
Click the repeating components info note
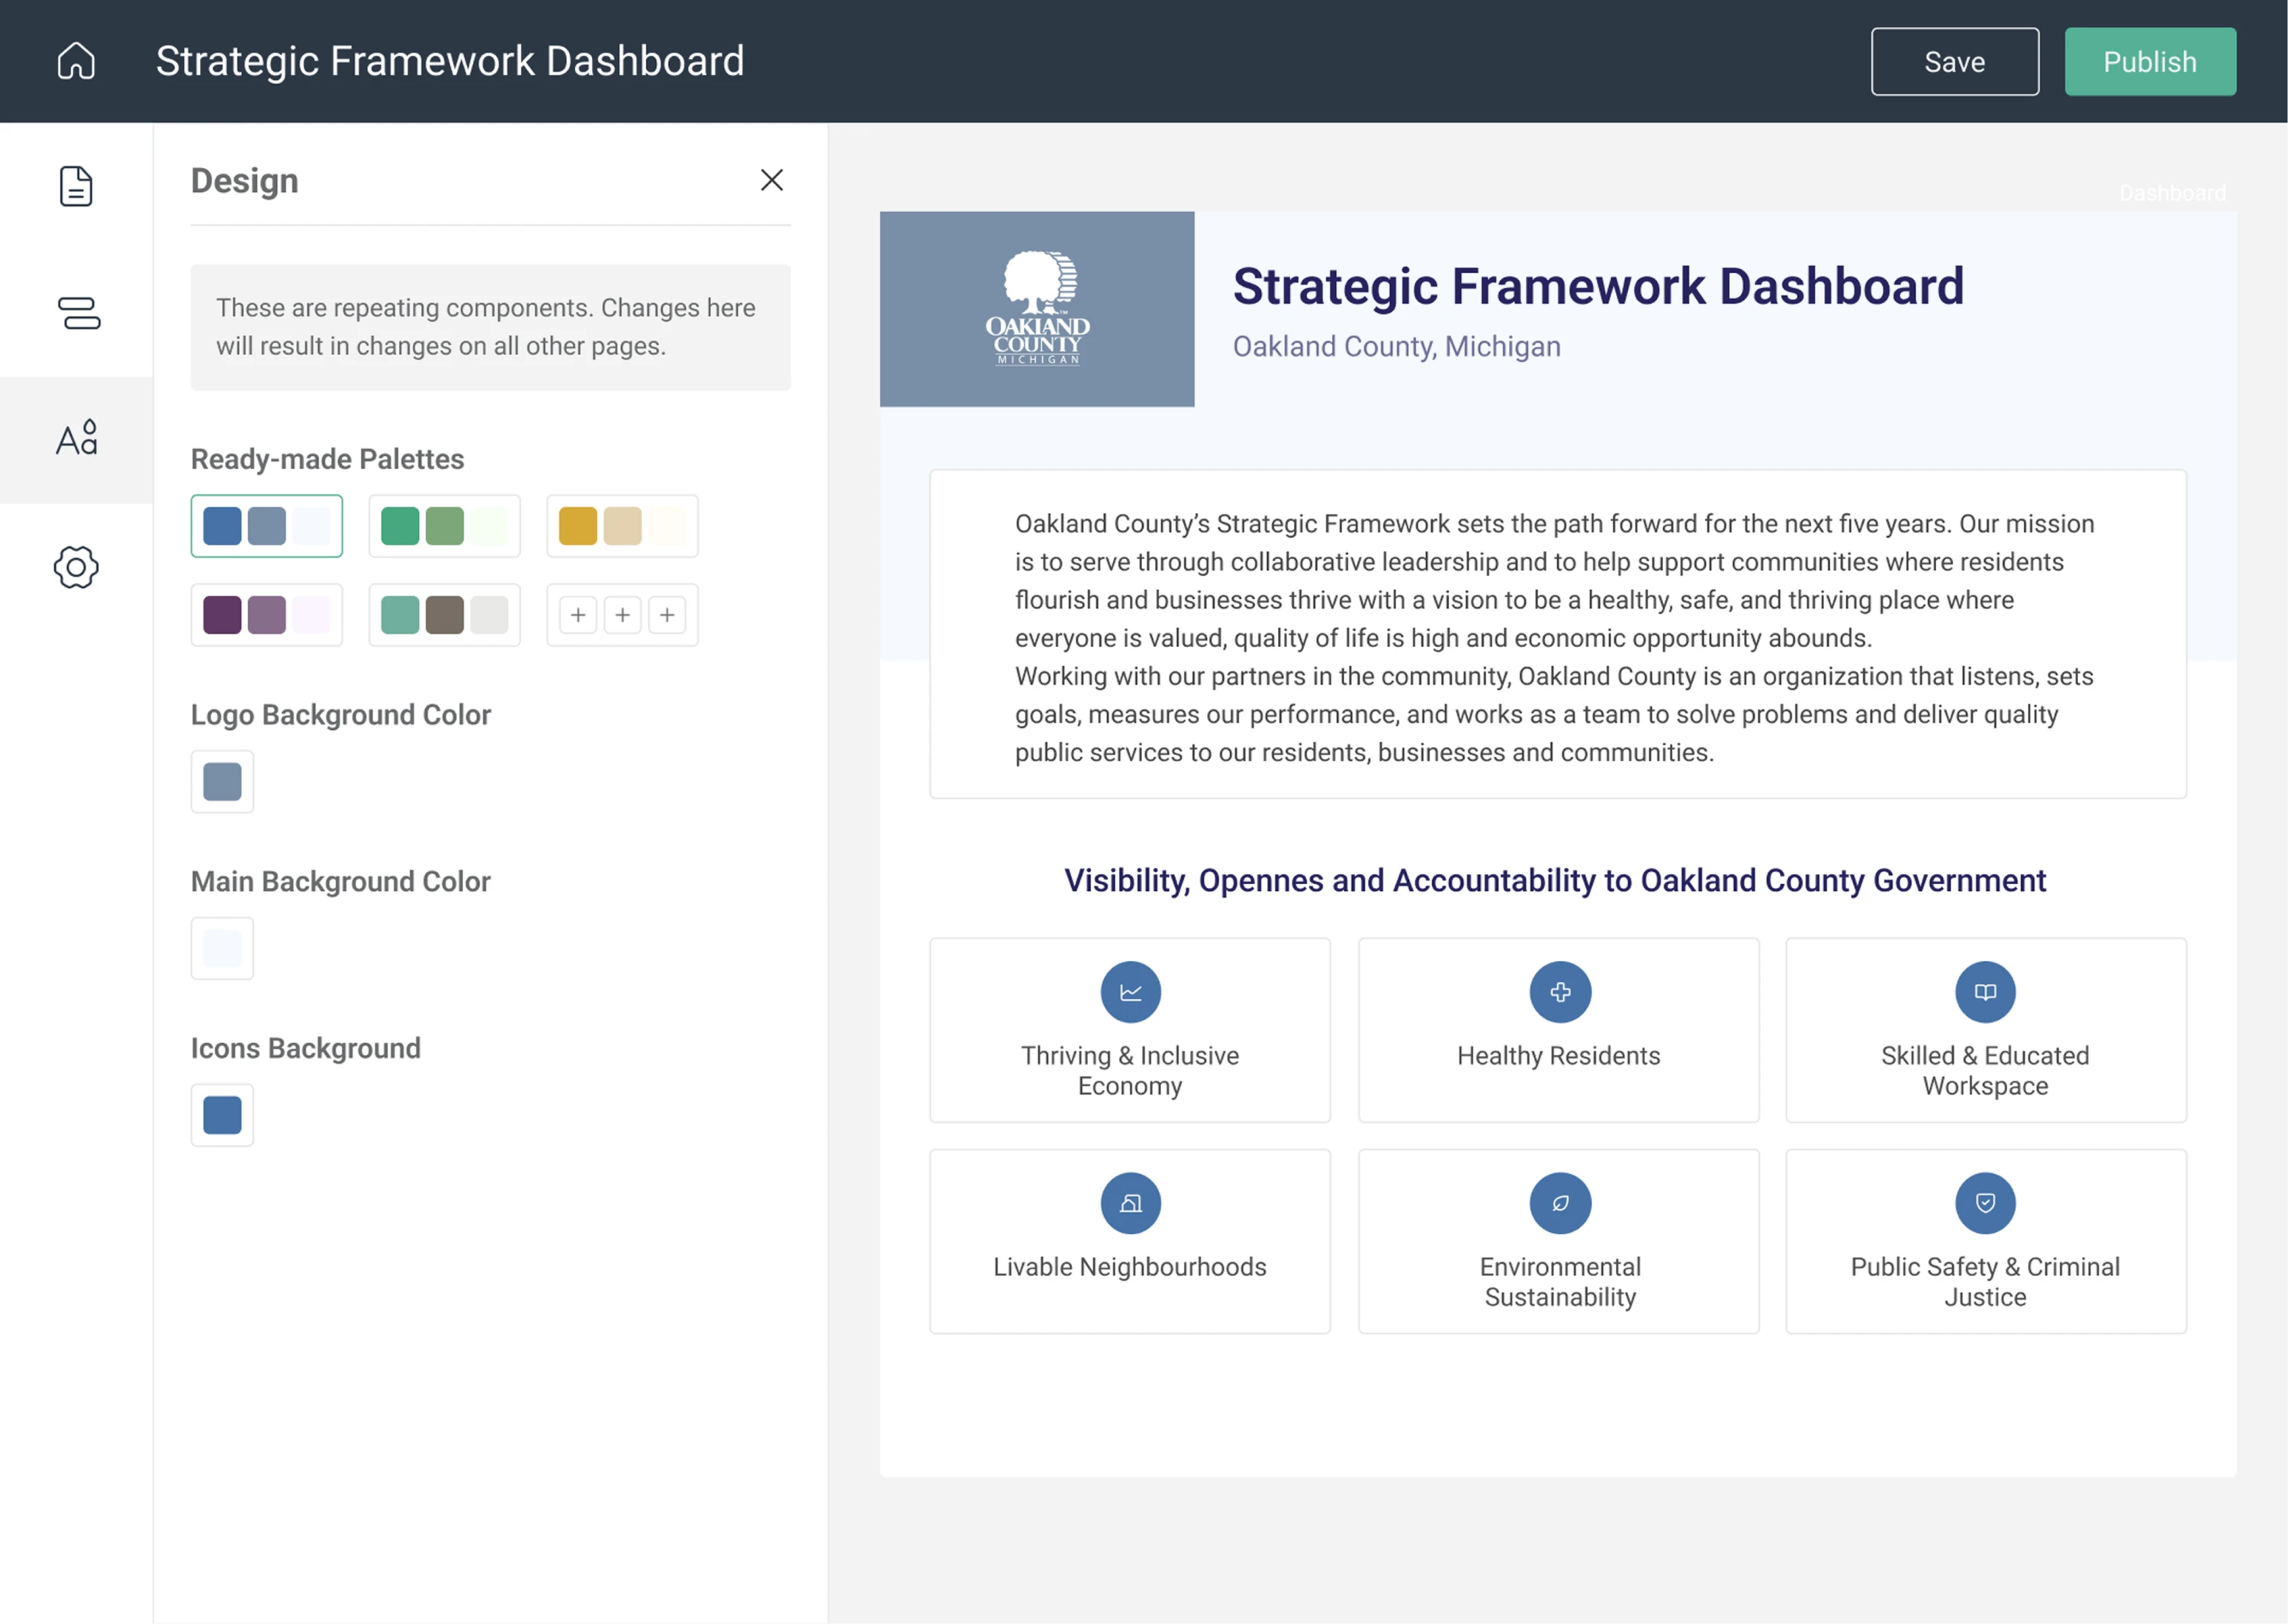click(x=490, y=327)
